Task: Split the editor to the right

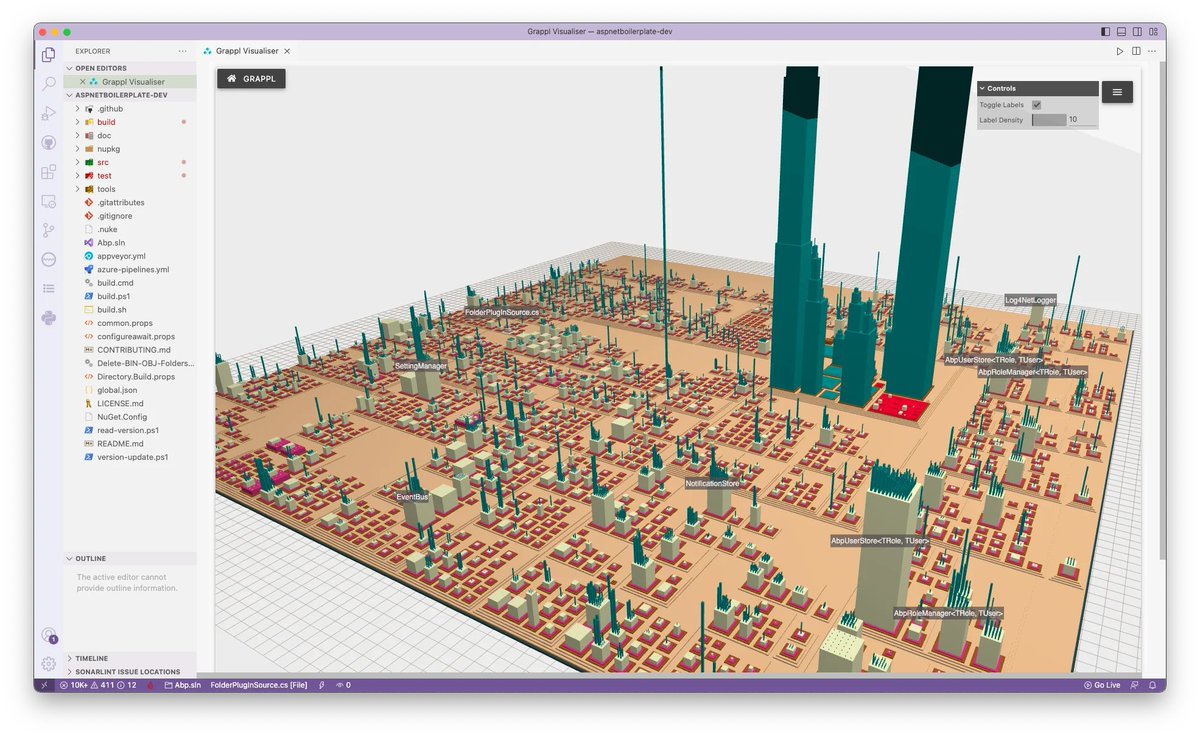Action: (x=1136, y=51)
